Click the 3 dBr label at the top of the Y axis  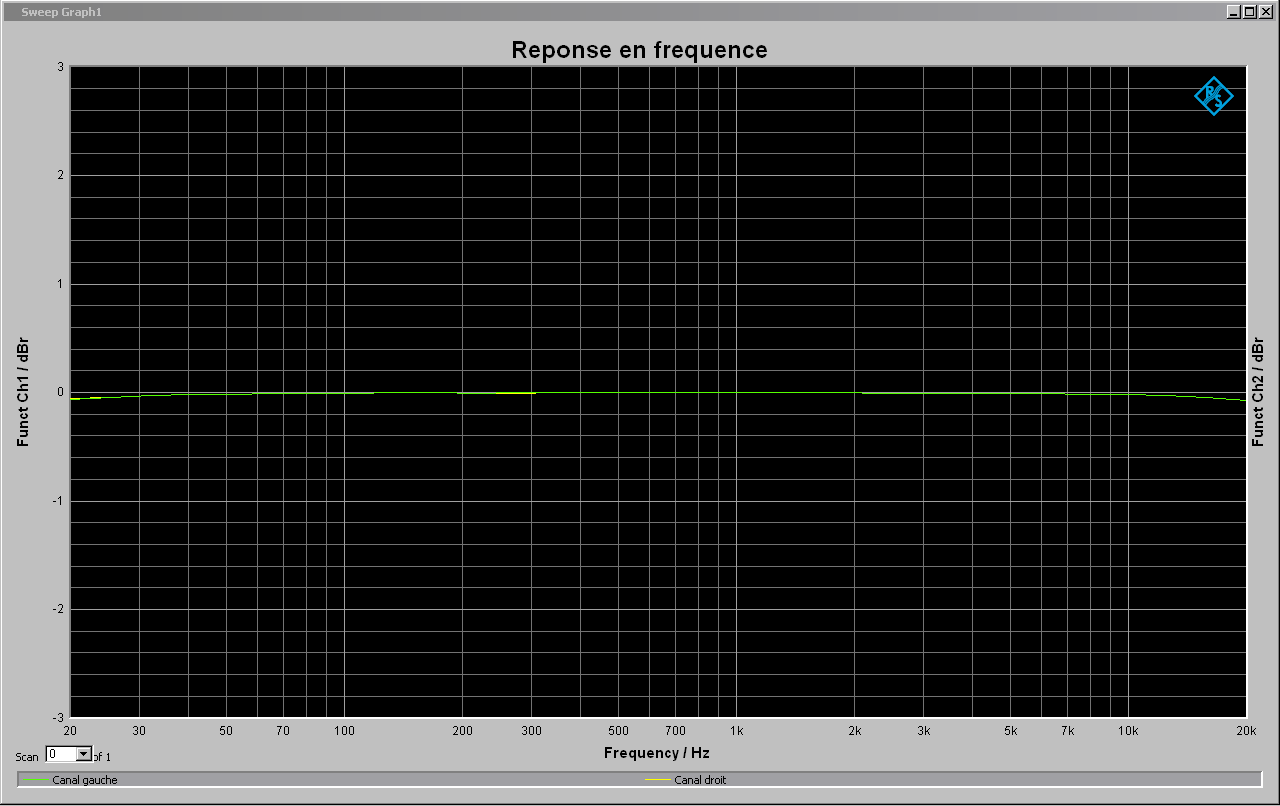pyautogui.click(x=61, y=67)
